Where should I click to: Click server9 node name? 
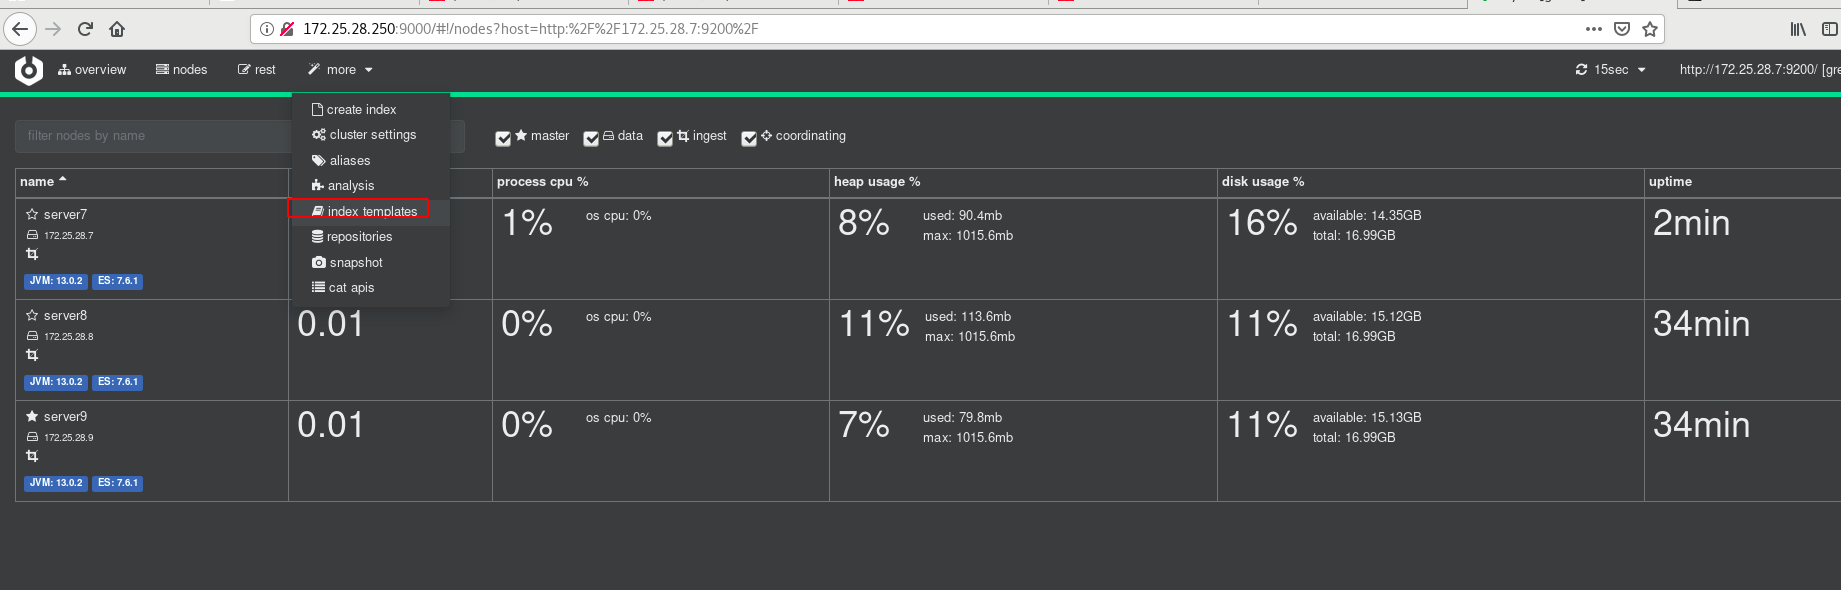click(x=65, y=417)
